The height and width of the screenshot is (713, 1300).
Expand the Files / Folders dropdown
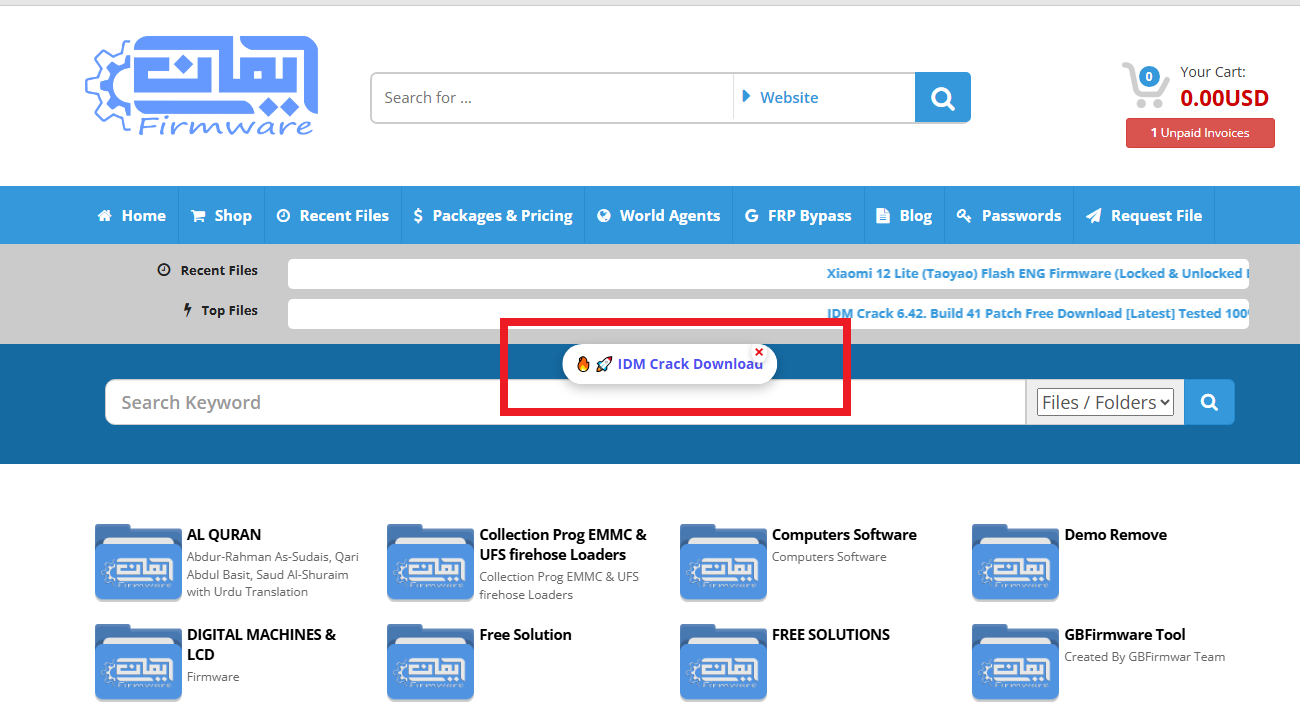pos(1105,402)
